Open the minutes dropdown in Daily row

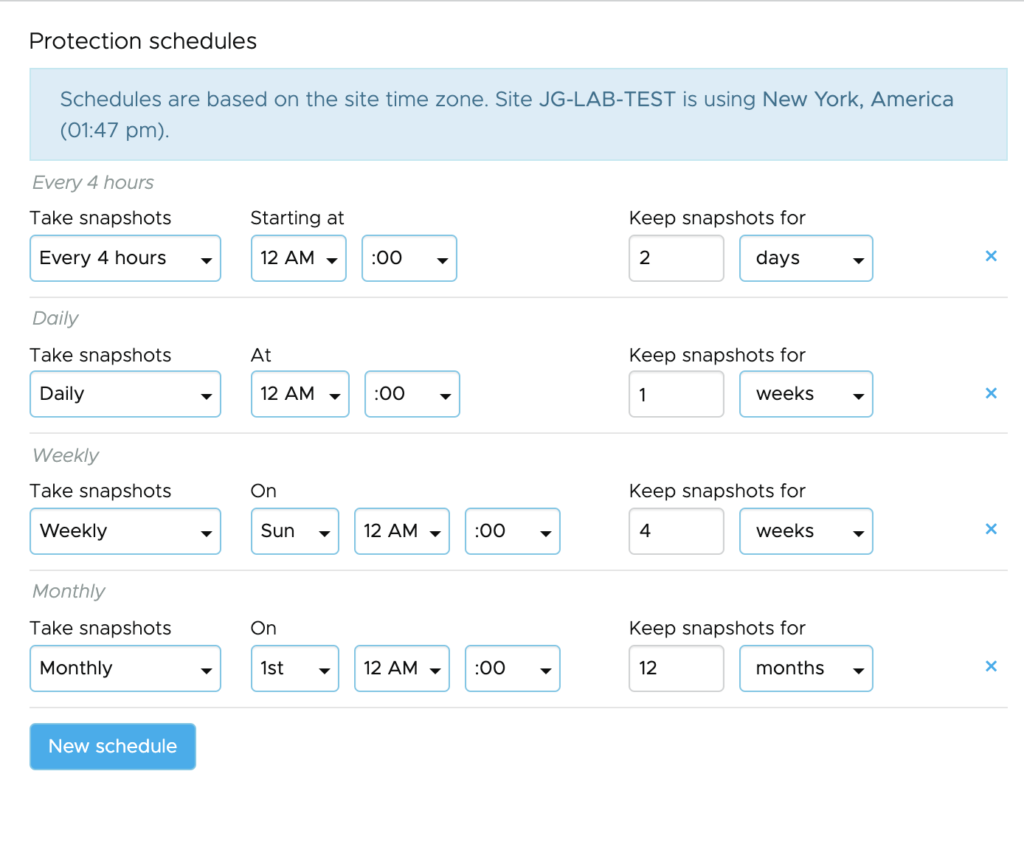[412, 394]
